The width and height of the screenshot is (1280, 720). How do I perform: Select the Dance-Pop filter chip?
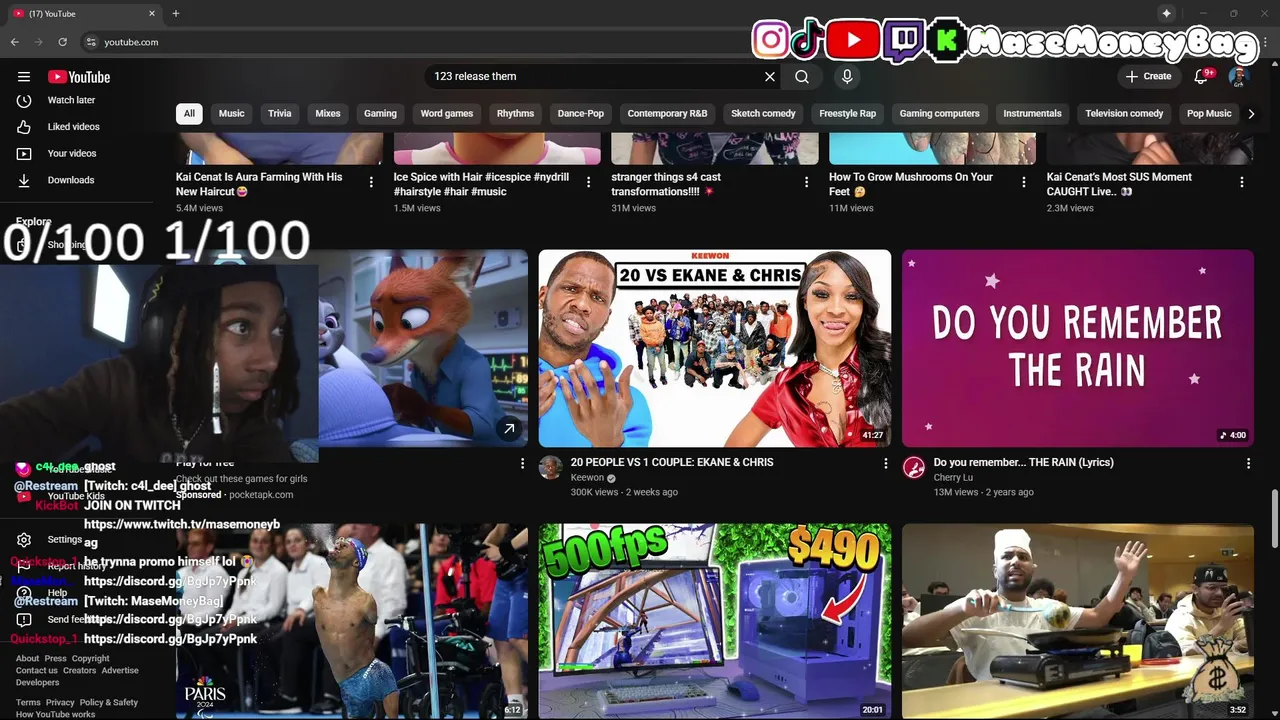click(581, 114)
